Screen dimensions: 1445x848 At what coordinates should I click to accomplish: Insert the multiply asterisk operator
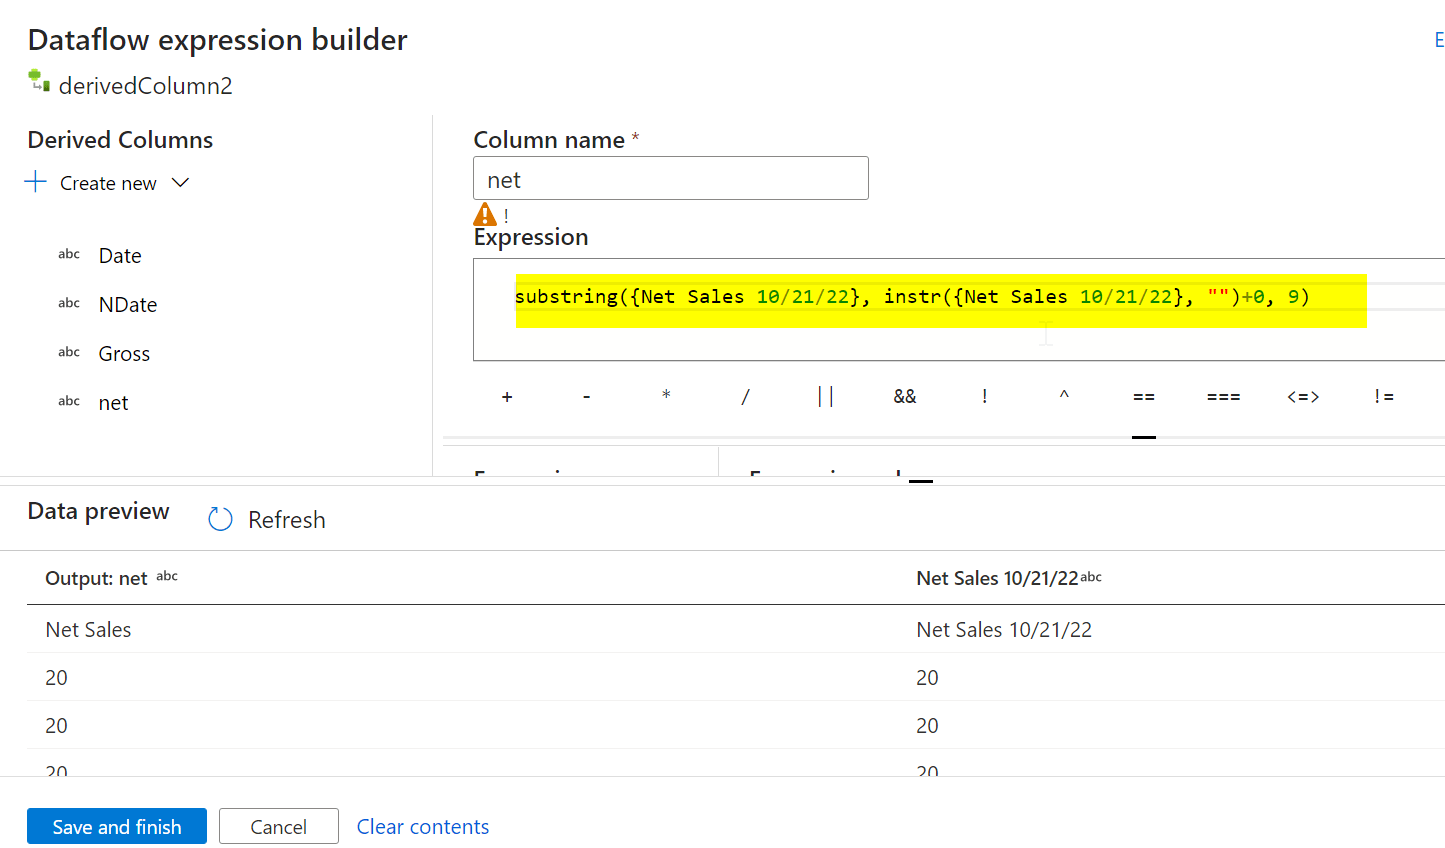(x=666, y=396)
